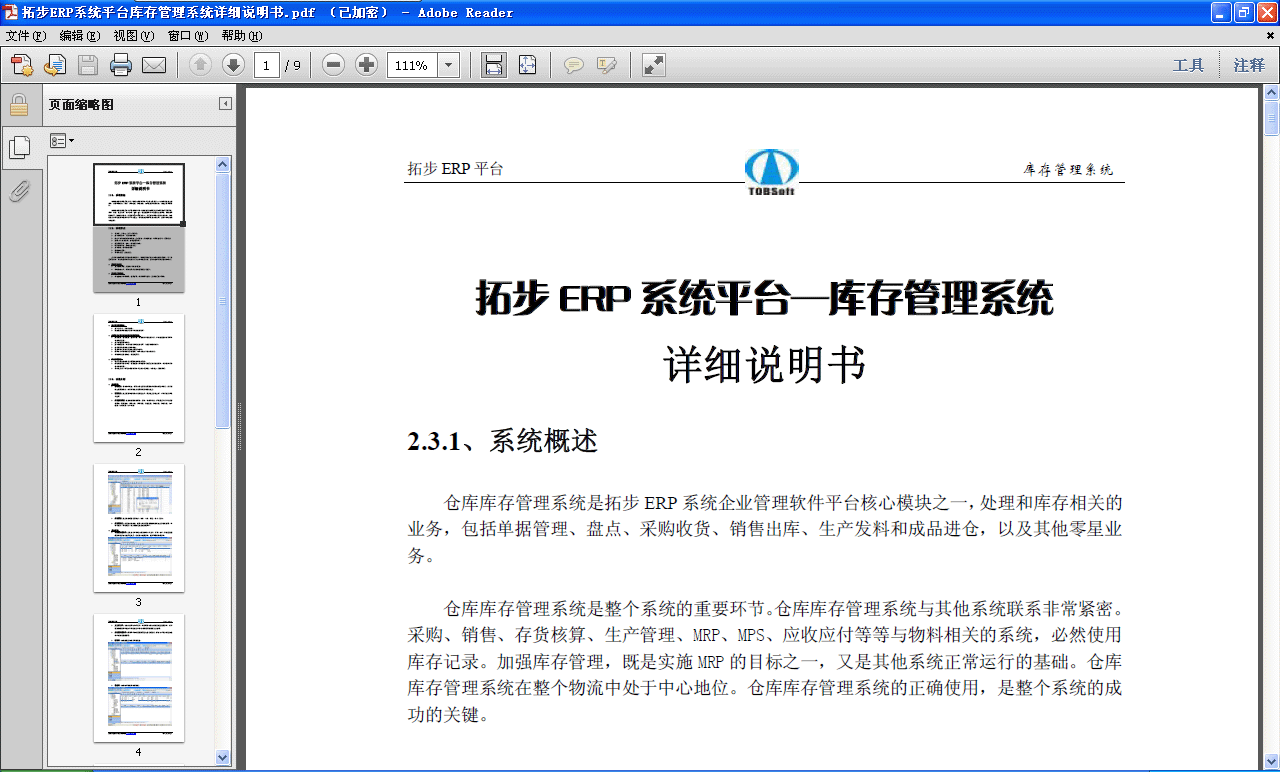Open the 工具 pane

coord(1190,64)
